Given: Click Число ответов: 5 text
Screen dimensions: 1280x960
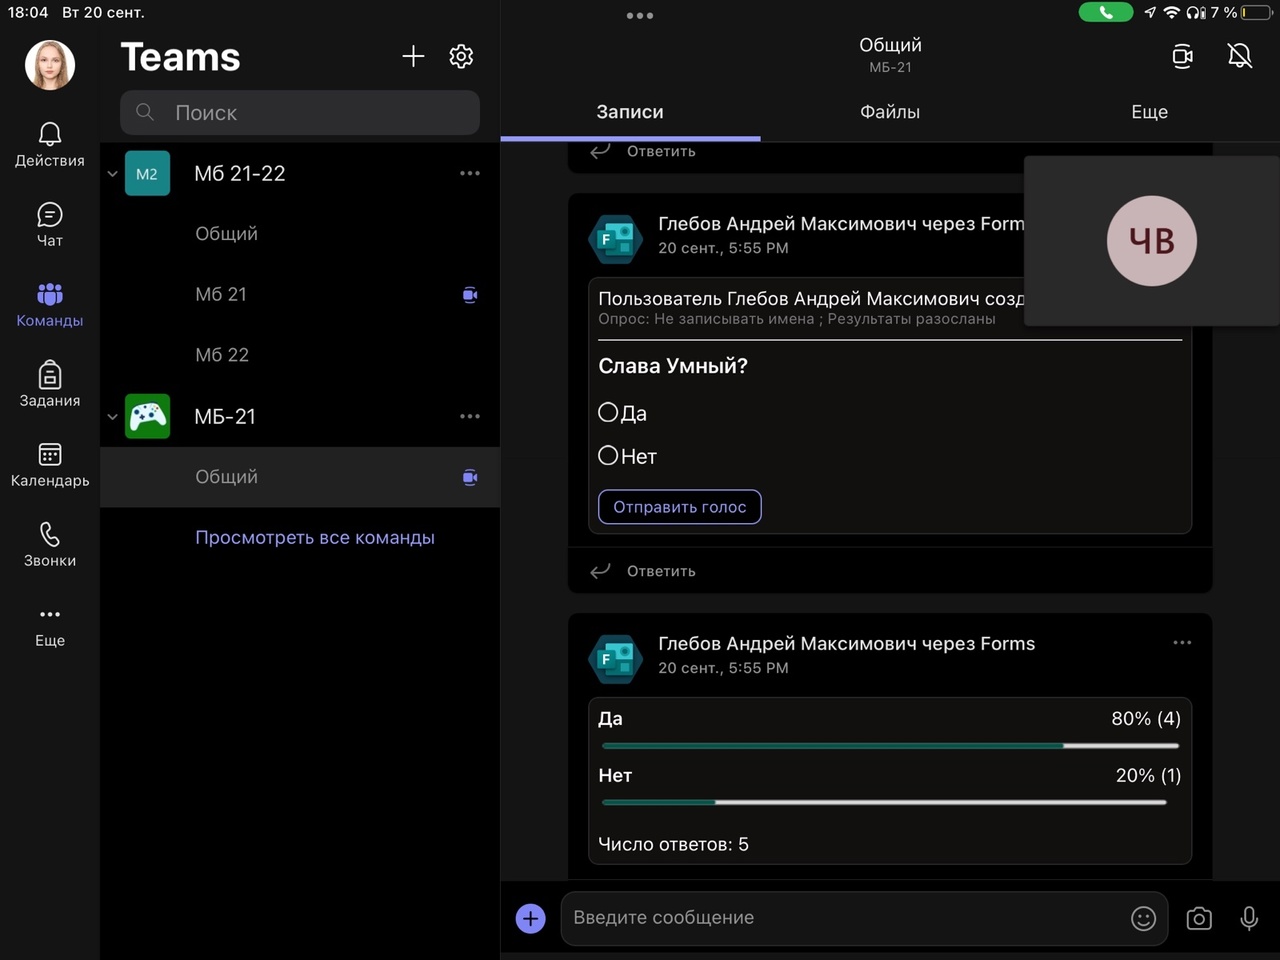Looking at the screenshot, I should tap(673, 844).
